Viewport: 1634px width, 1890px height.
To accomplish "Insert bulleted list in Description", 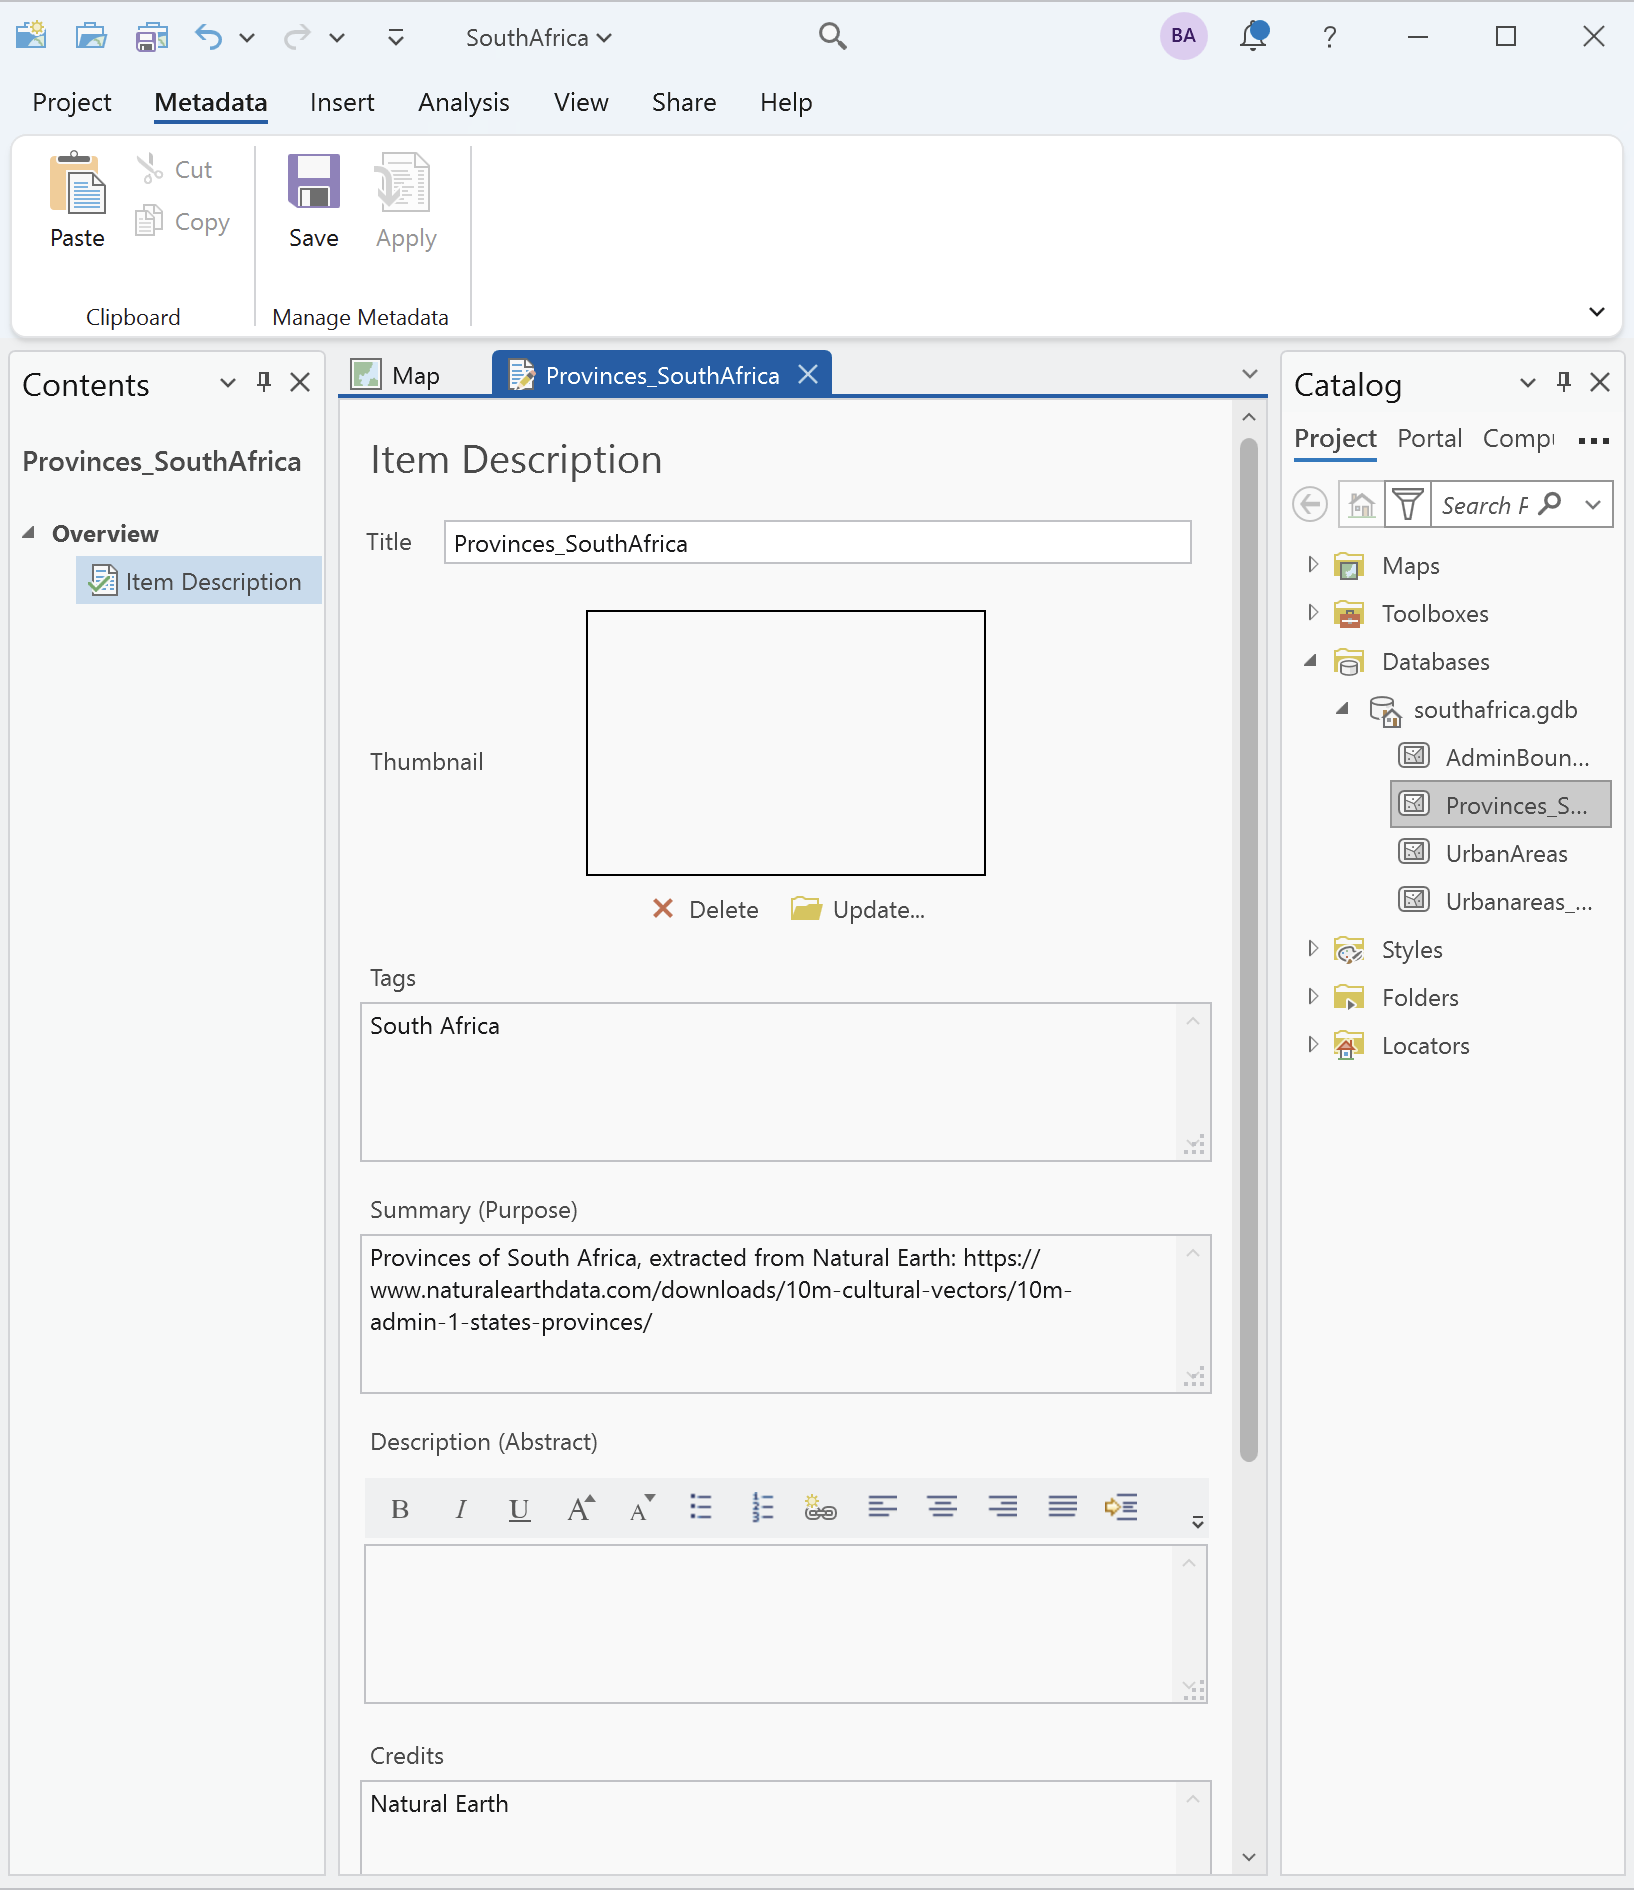I will [701, 1507].
